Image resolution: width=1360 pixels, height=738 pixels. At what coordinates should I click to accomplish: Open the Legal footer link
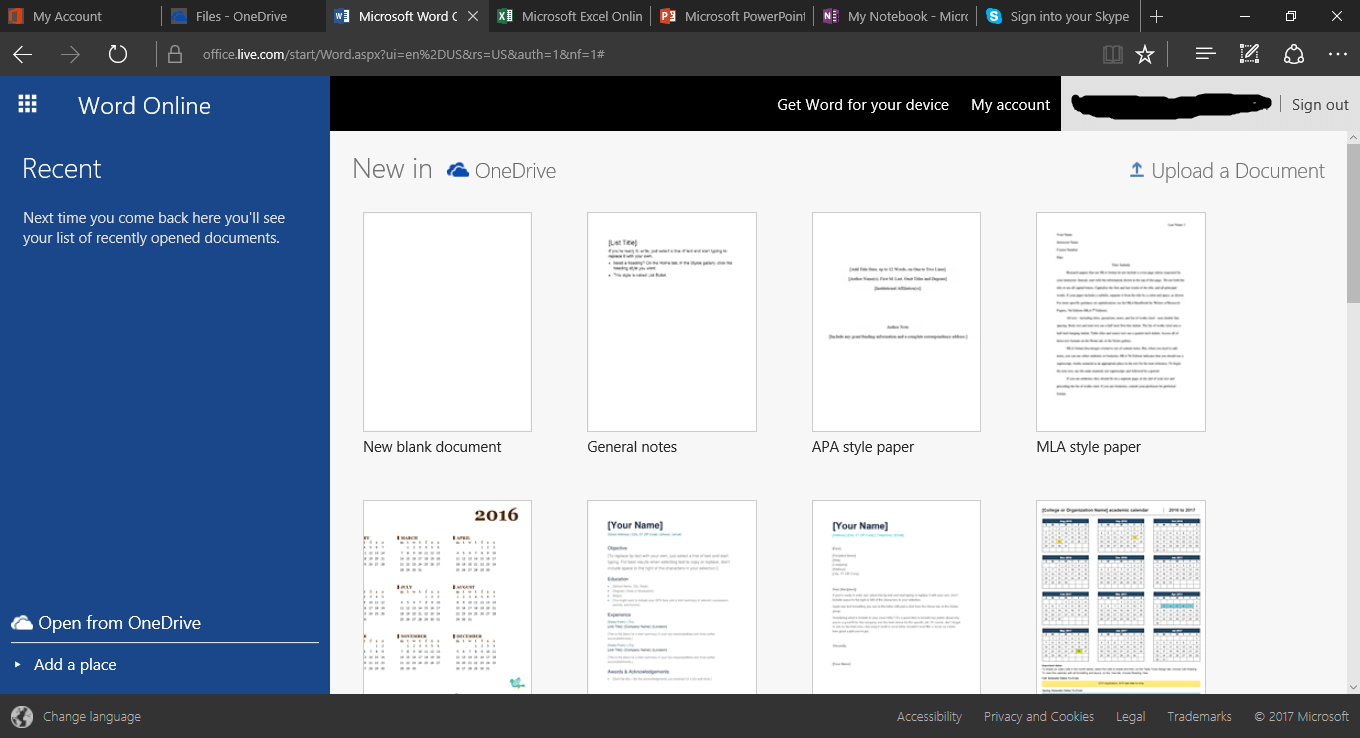[1131, 716]
